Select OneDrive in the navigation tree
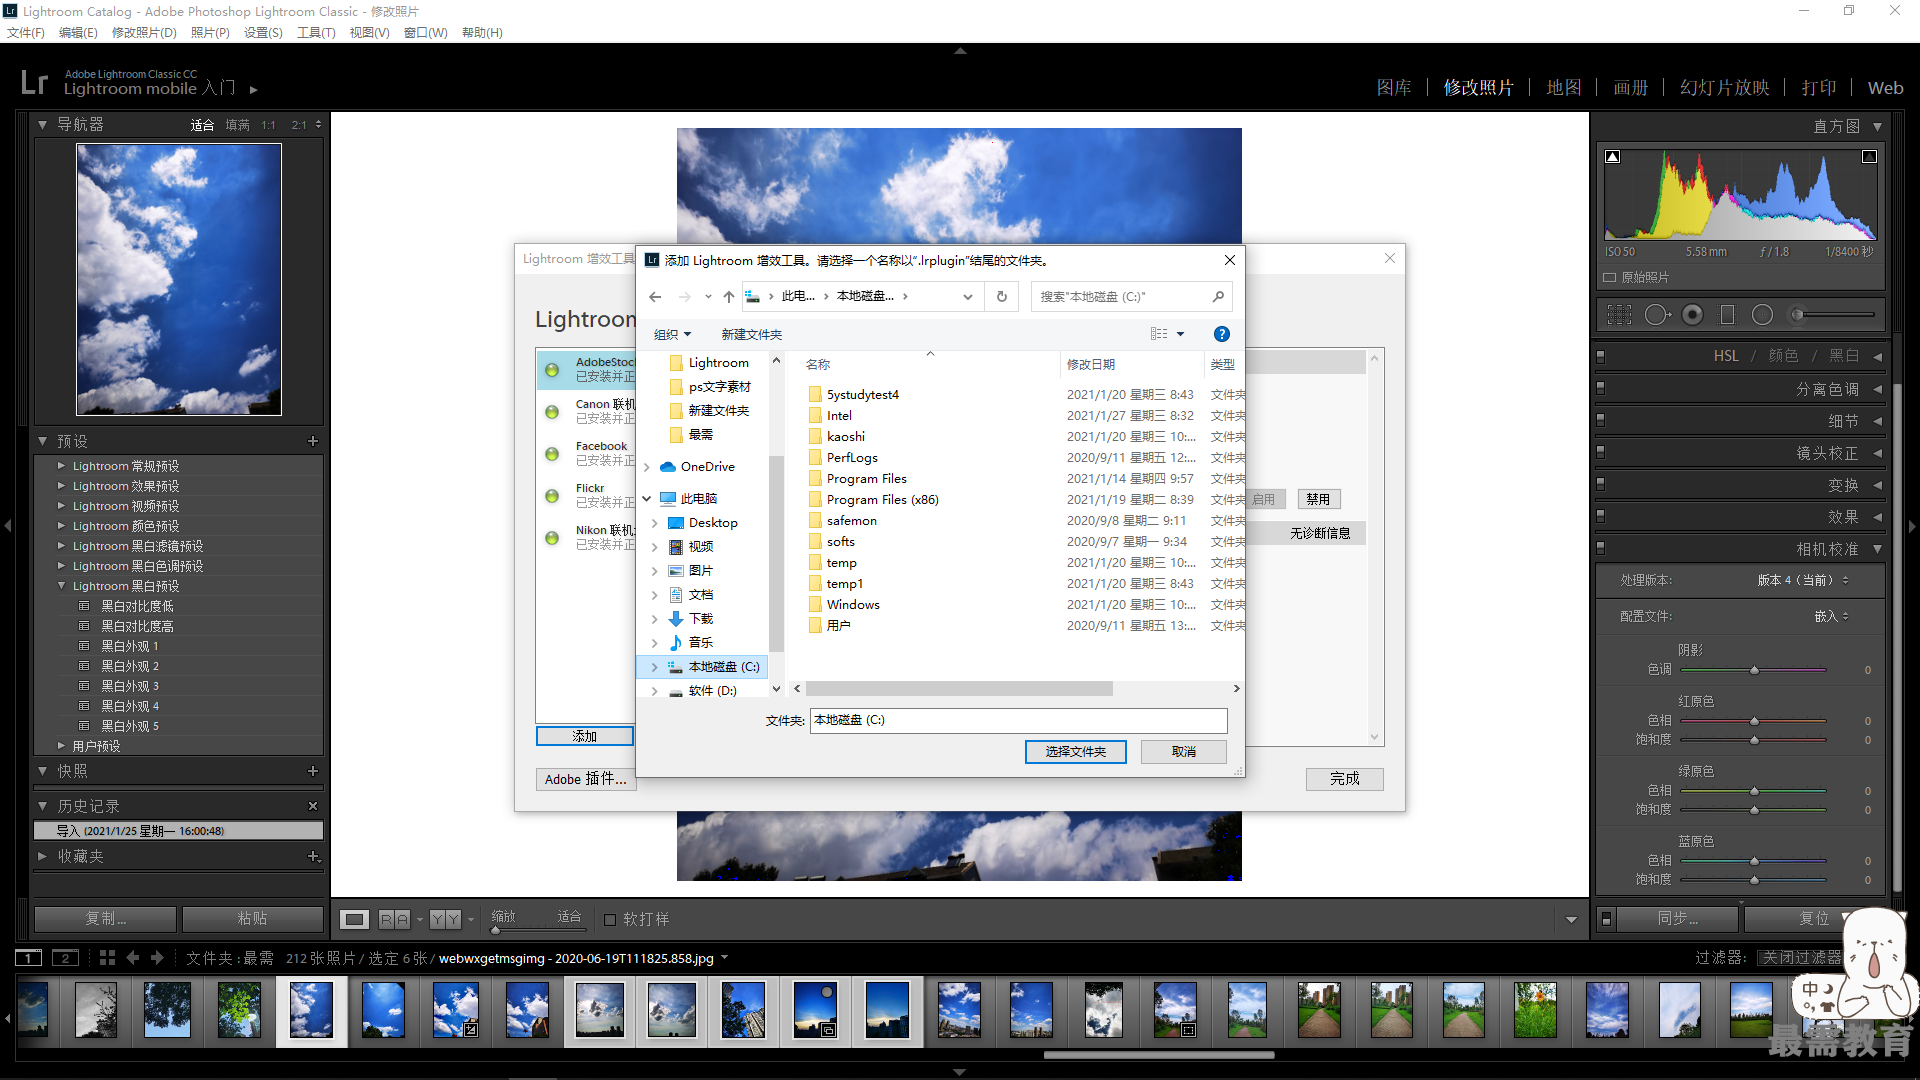The image size is (1920, 1080). [x=707, y=467]
